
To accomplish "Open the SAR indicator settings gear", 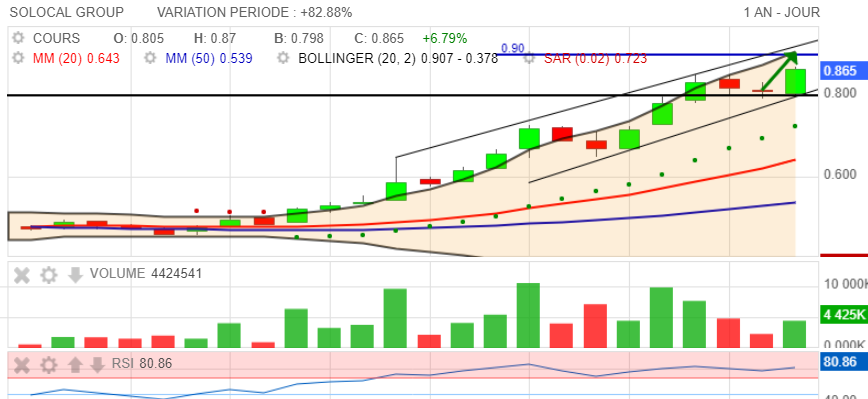I will click(x=529, y=58).
